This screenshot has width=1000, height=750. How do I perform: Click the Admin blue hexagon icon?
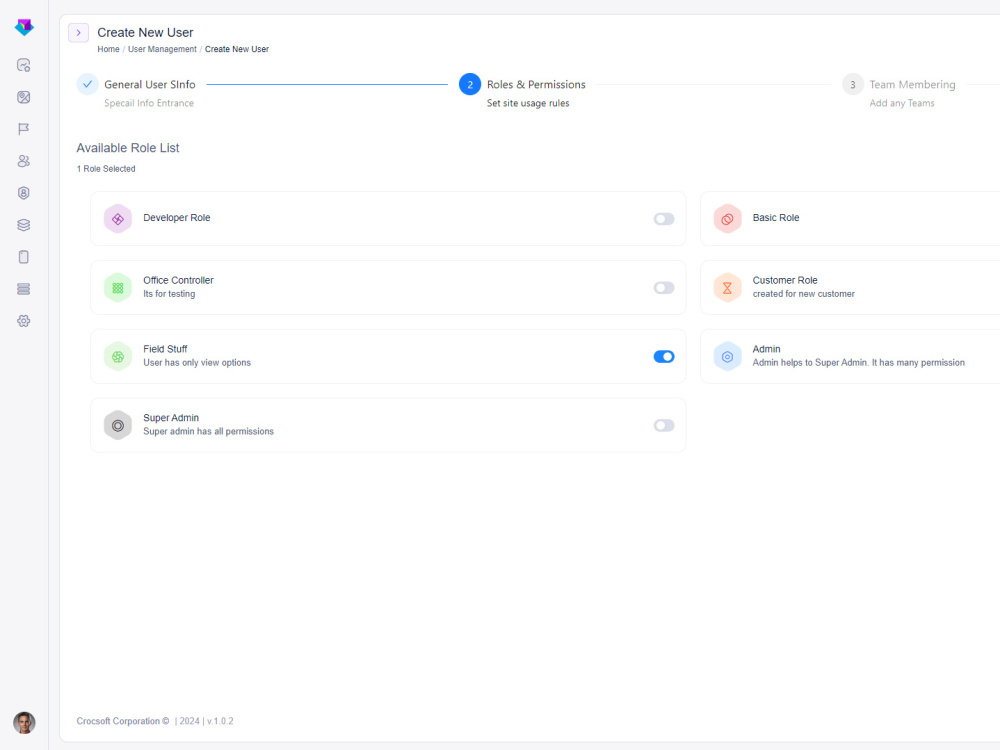click(x=727, y=357)
